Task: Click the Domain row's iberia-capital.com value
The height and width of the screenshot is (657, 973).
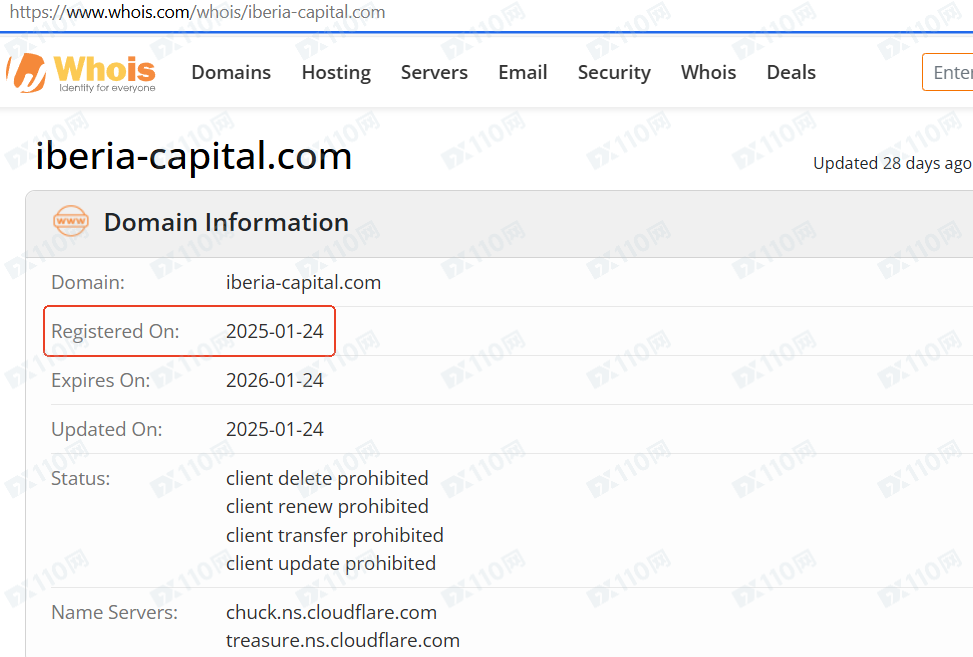Action: 303,282
